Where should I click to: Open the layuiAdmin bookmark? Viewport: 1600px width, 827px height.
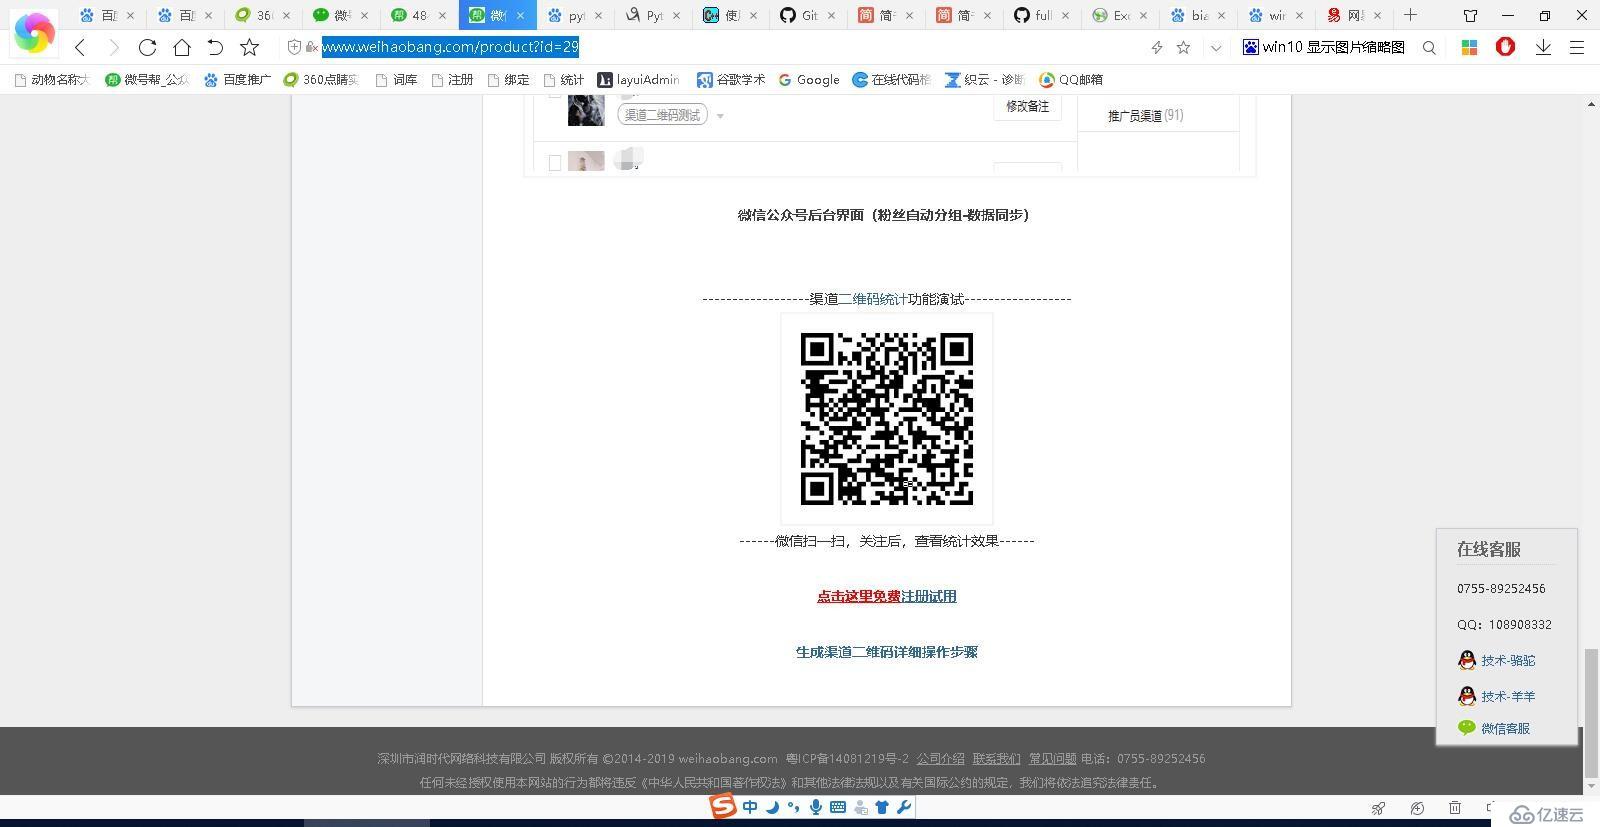point(638,79)
